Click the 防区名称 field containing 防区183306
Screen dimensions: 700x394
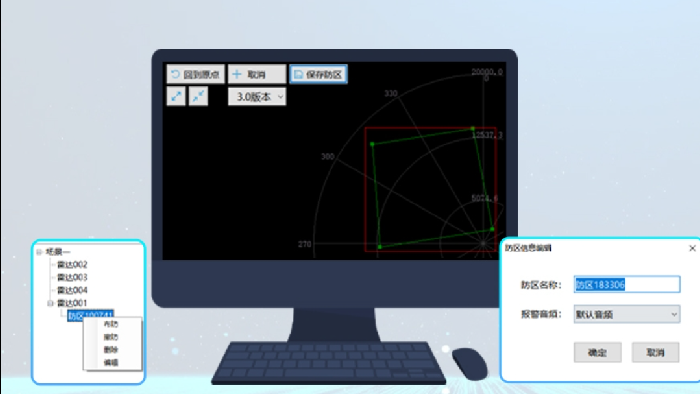pos(627,285)
